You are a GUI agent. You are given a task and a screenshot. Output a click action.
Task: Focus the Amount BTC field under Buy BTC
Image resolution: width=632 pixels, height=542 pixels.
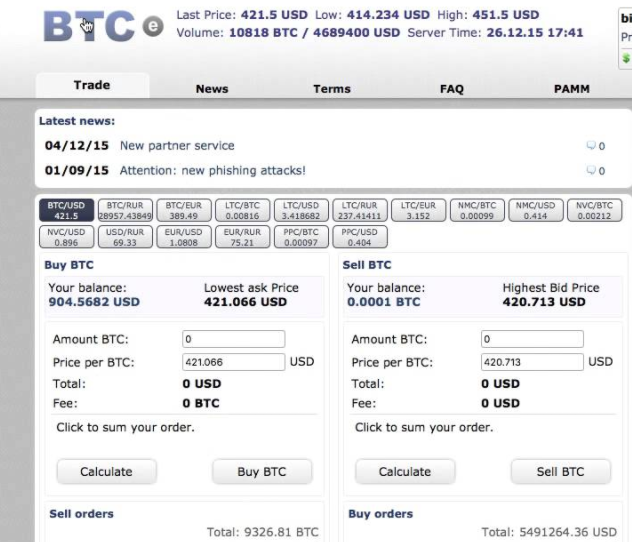click(233, 339)
